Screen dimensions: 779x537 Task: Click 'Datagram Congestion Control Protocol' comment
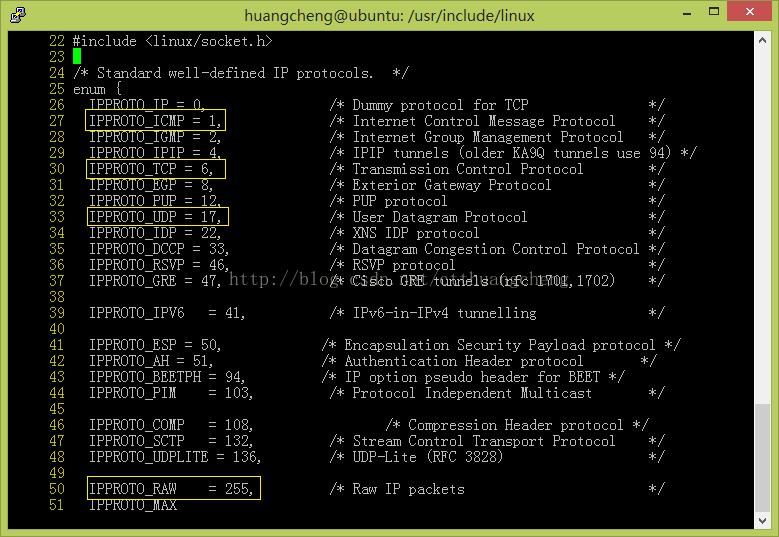point(496,249)
